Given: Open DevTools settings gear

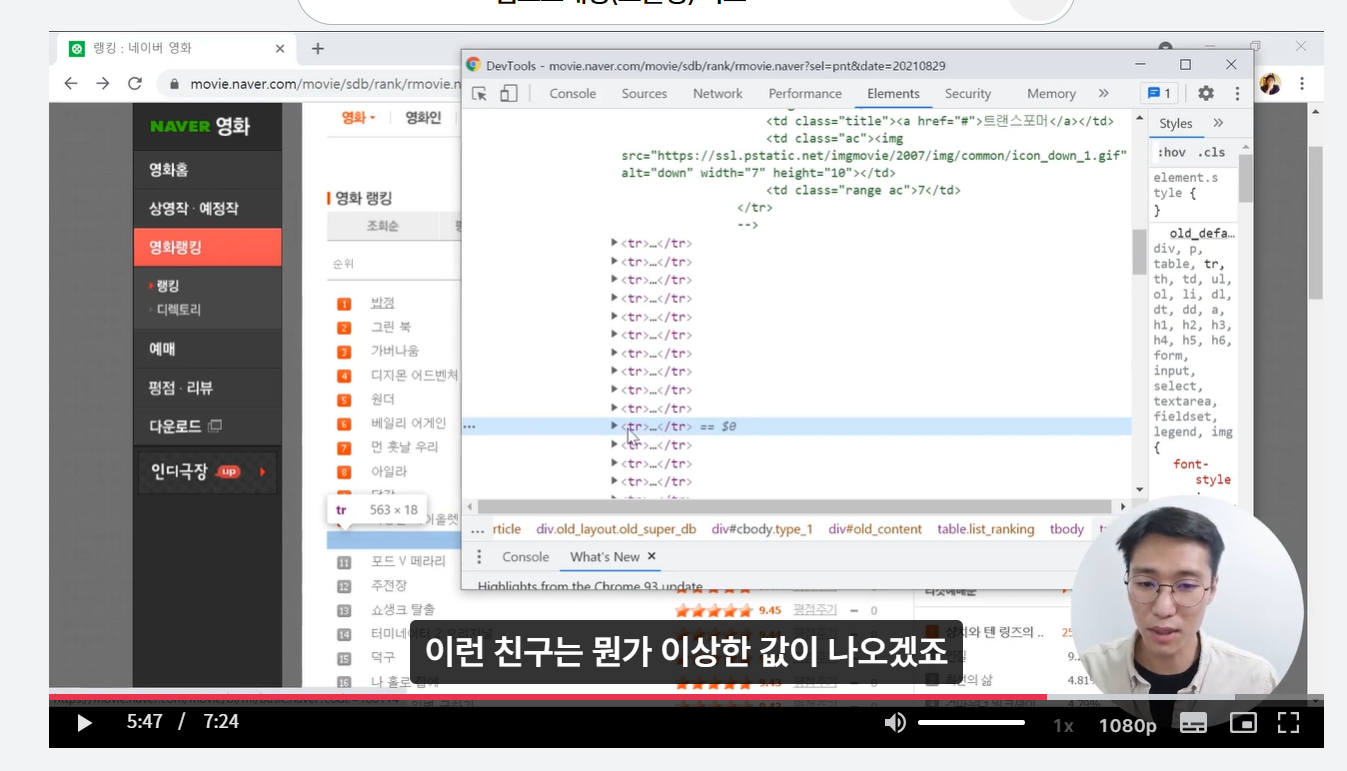Looking at the screenshot, I should point(1206,93).
